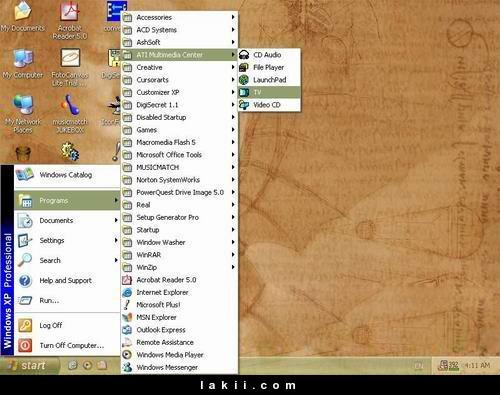Click the Acrobat Reader 5.0 menu icon
This screenshot has width=500, height=395.
click(x=127, y=280)
